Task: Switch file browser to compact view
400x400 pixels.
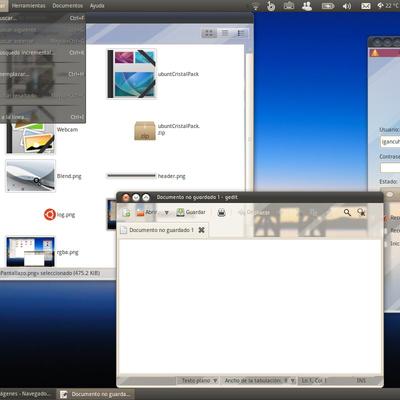Action: tap(241, 33)
